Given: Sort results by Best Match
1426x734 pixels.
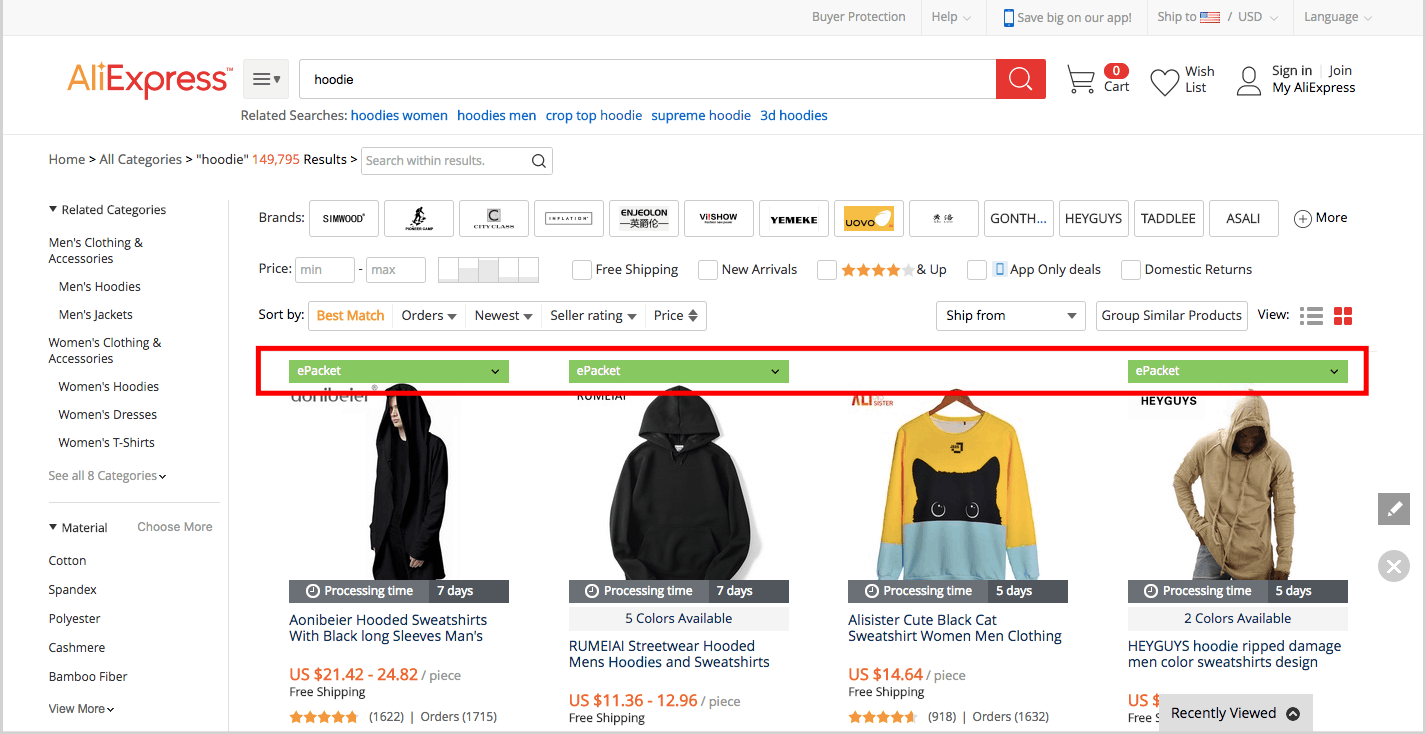Looking at the screenshot, I should click(x=350, y=316).
